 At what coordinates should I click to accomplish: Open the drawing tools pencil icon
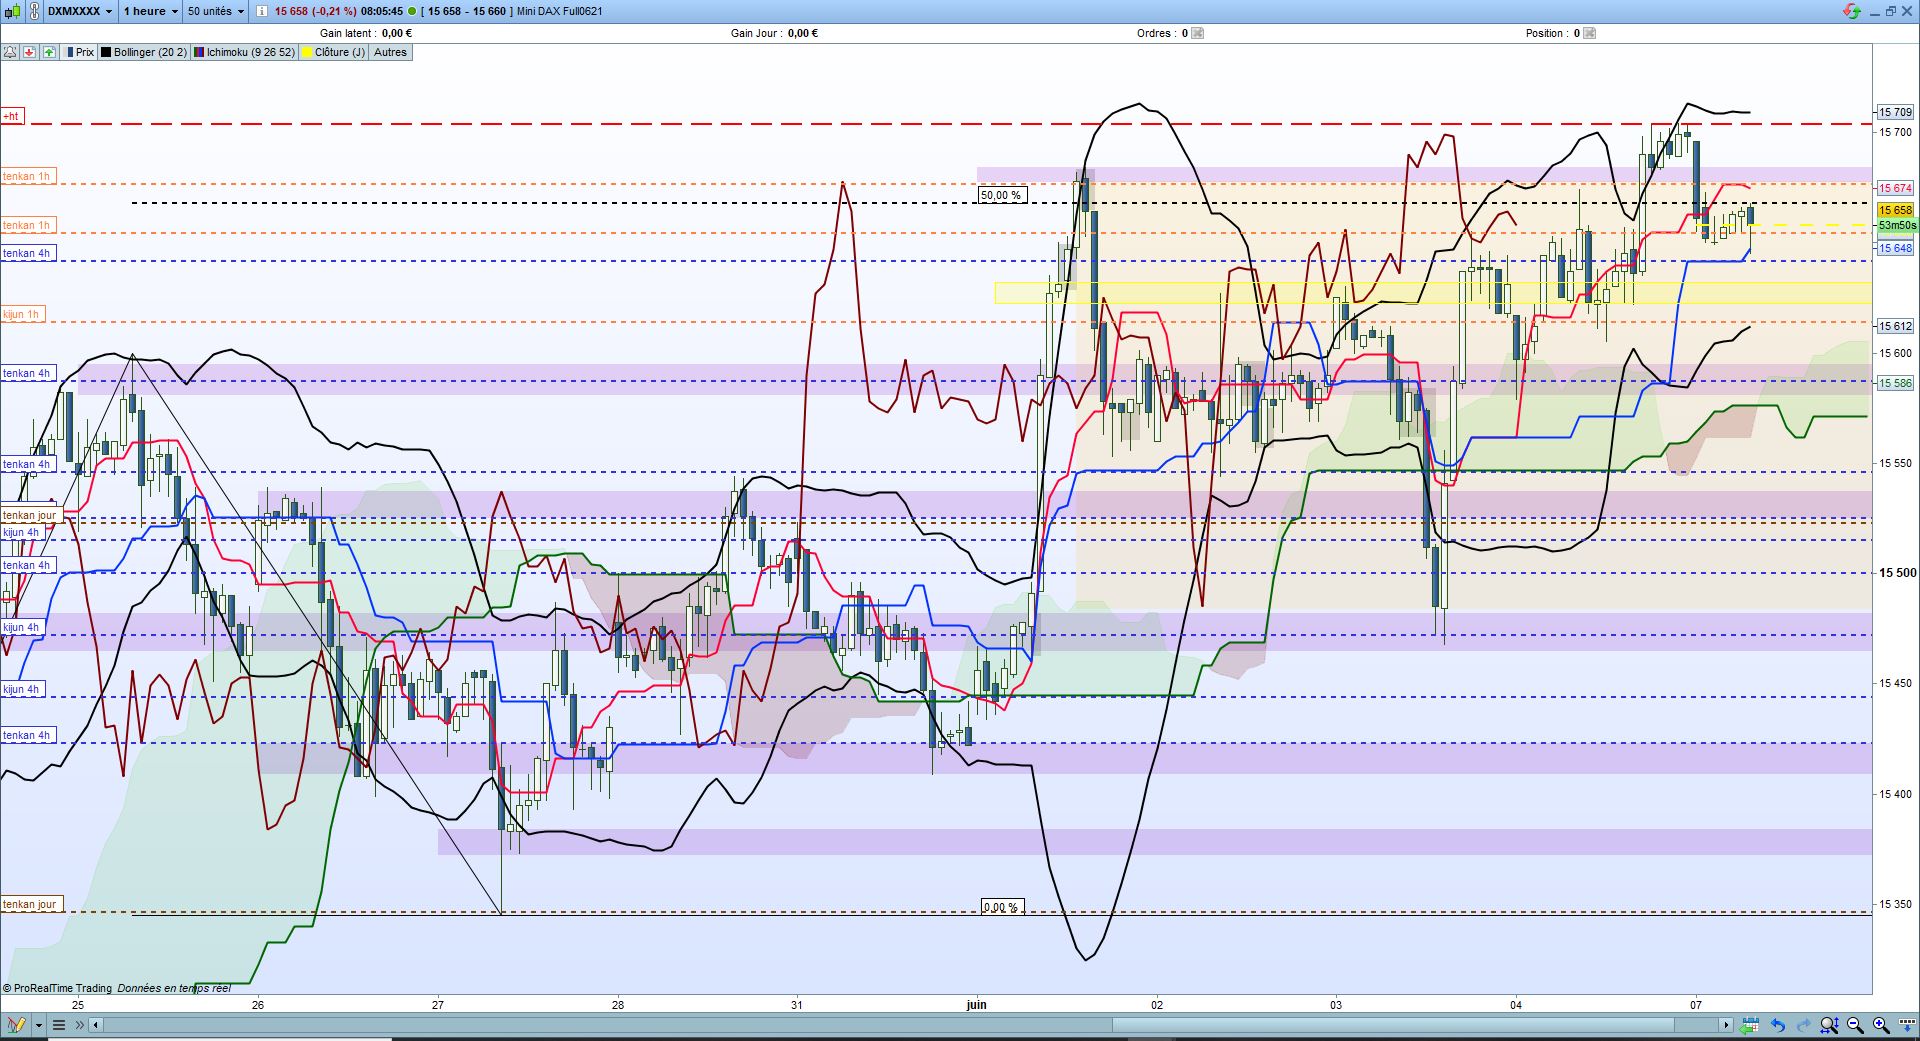15,1025
